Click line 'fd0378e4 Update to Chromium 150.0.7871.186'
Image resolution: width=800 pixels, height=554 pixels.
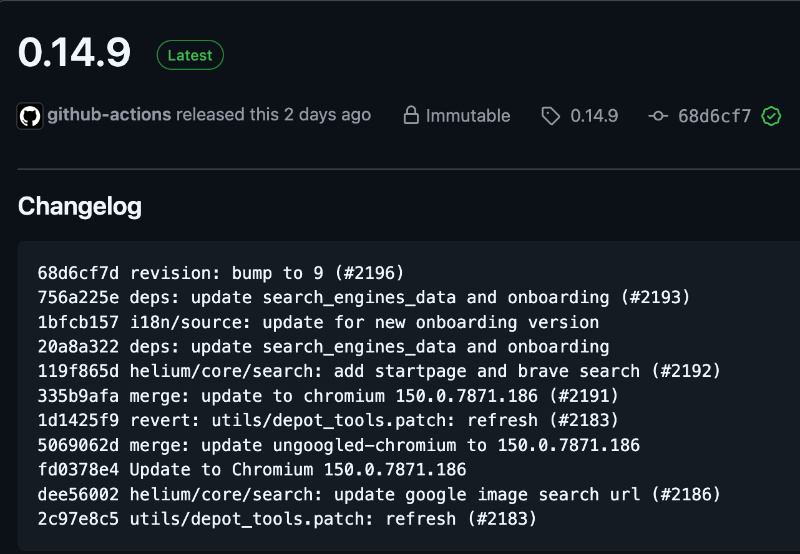[252, 470]
